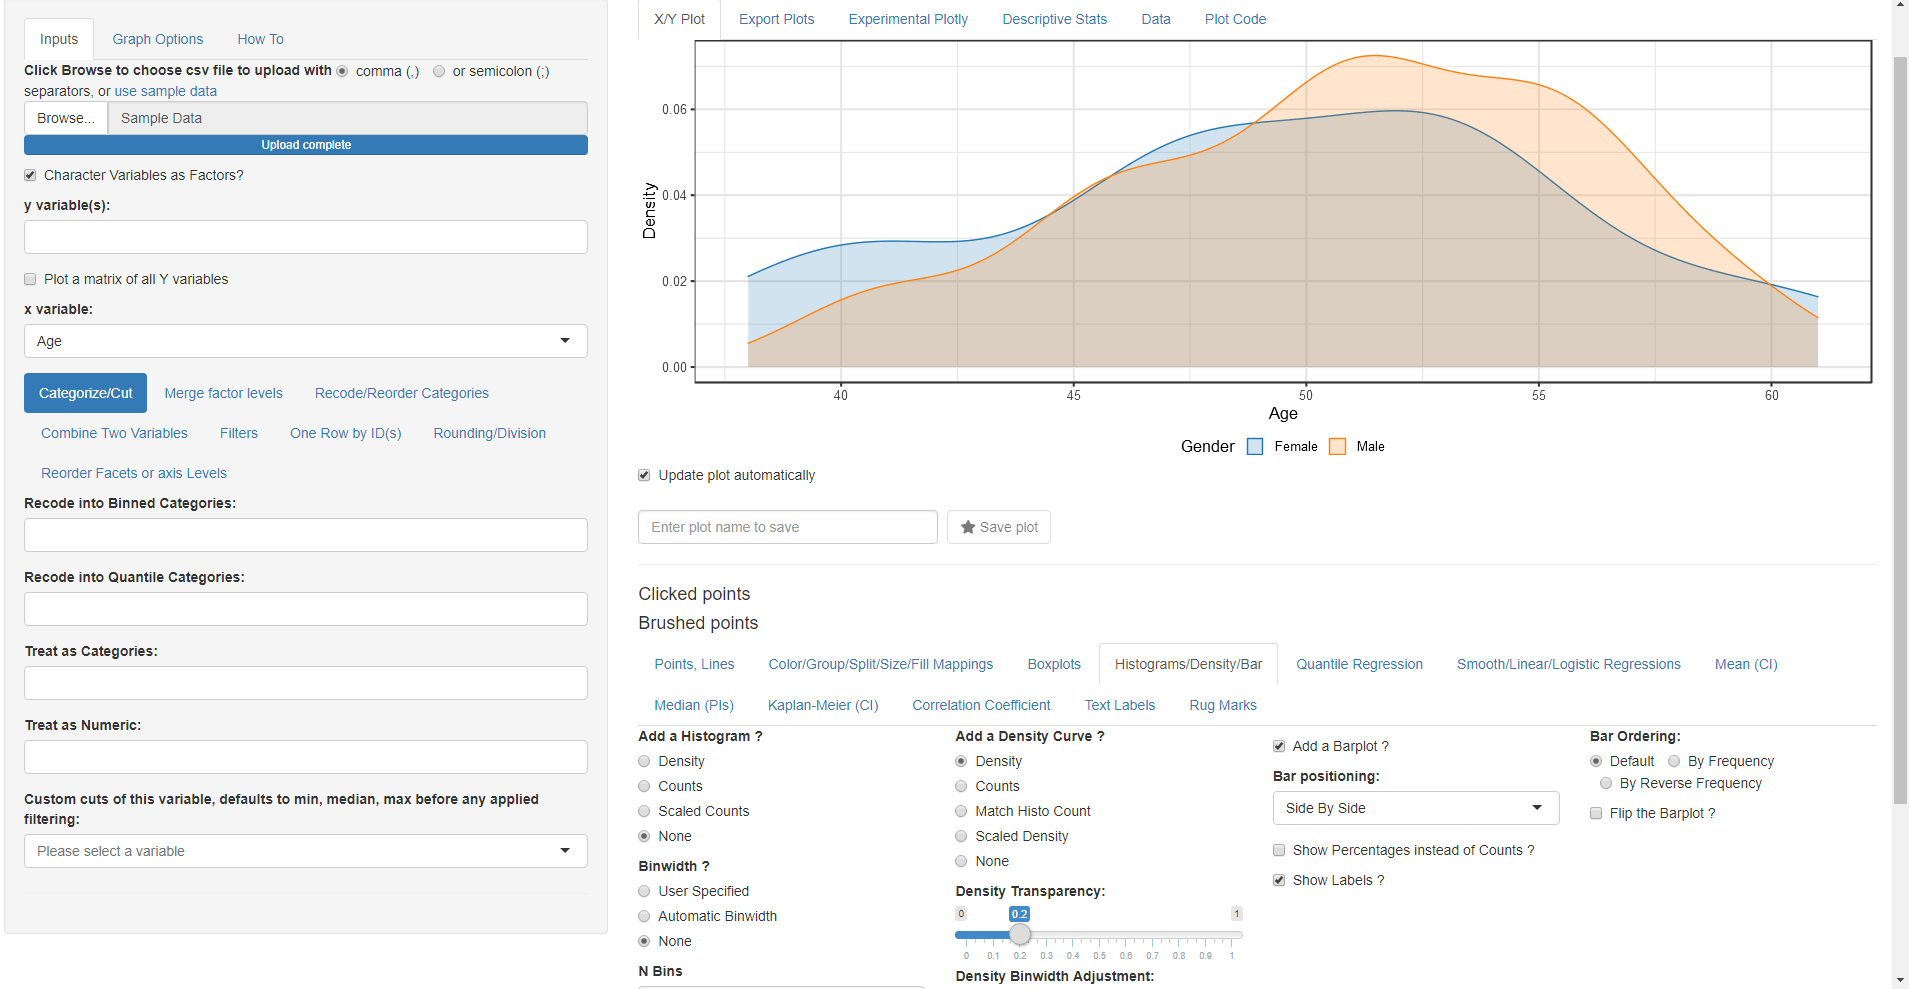Viewport: 1909px width, 989px height.
Task: Open Recode/Reorder Categories section
Action: click(x=402, y=393)
